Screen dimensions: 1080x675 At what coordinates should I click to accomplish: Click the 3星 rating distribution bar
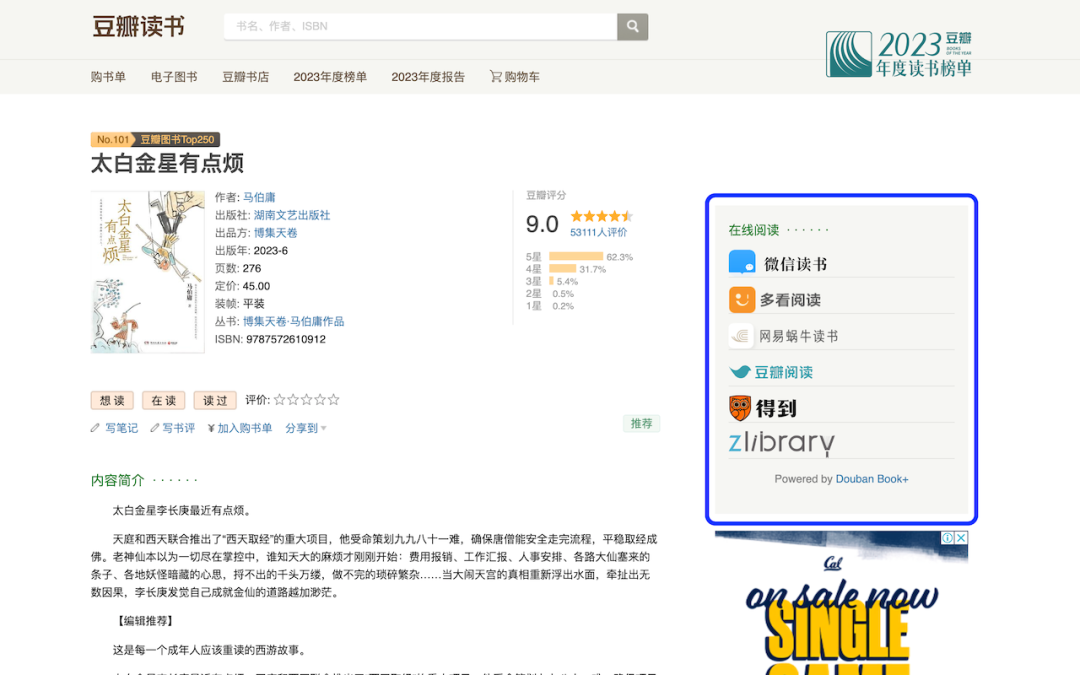click(551, 281)
